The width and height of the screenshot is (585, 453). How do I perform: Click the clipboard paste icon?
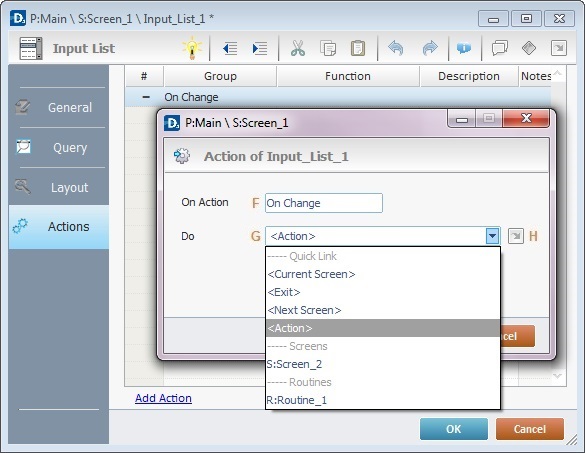[358, 48]
